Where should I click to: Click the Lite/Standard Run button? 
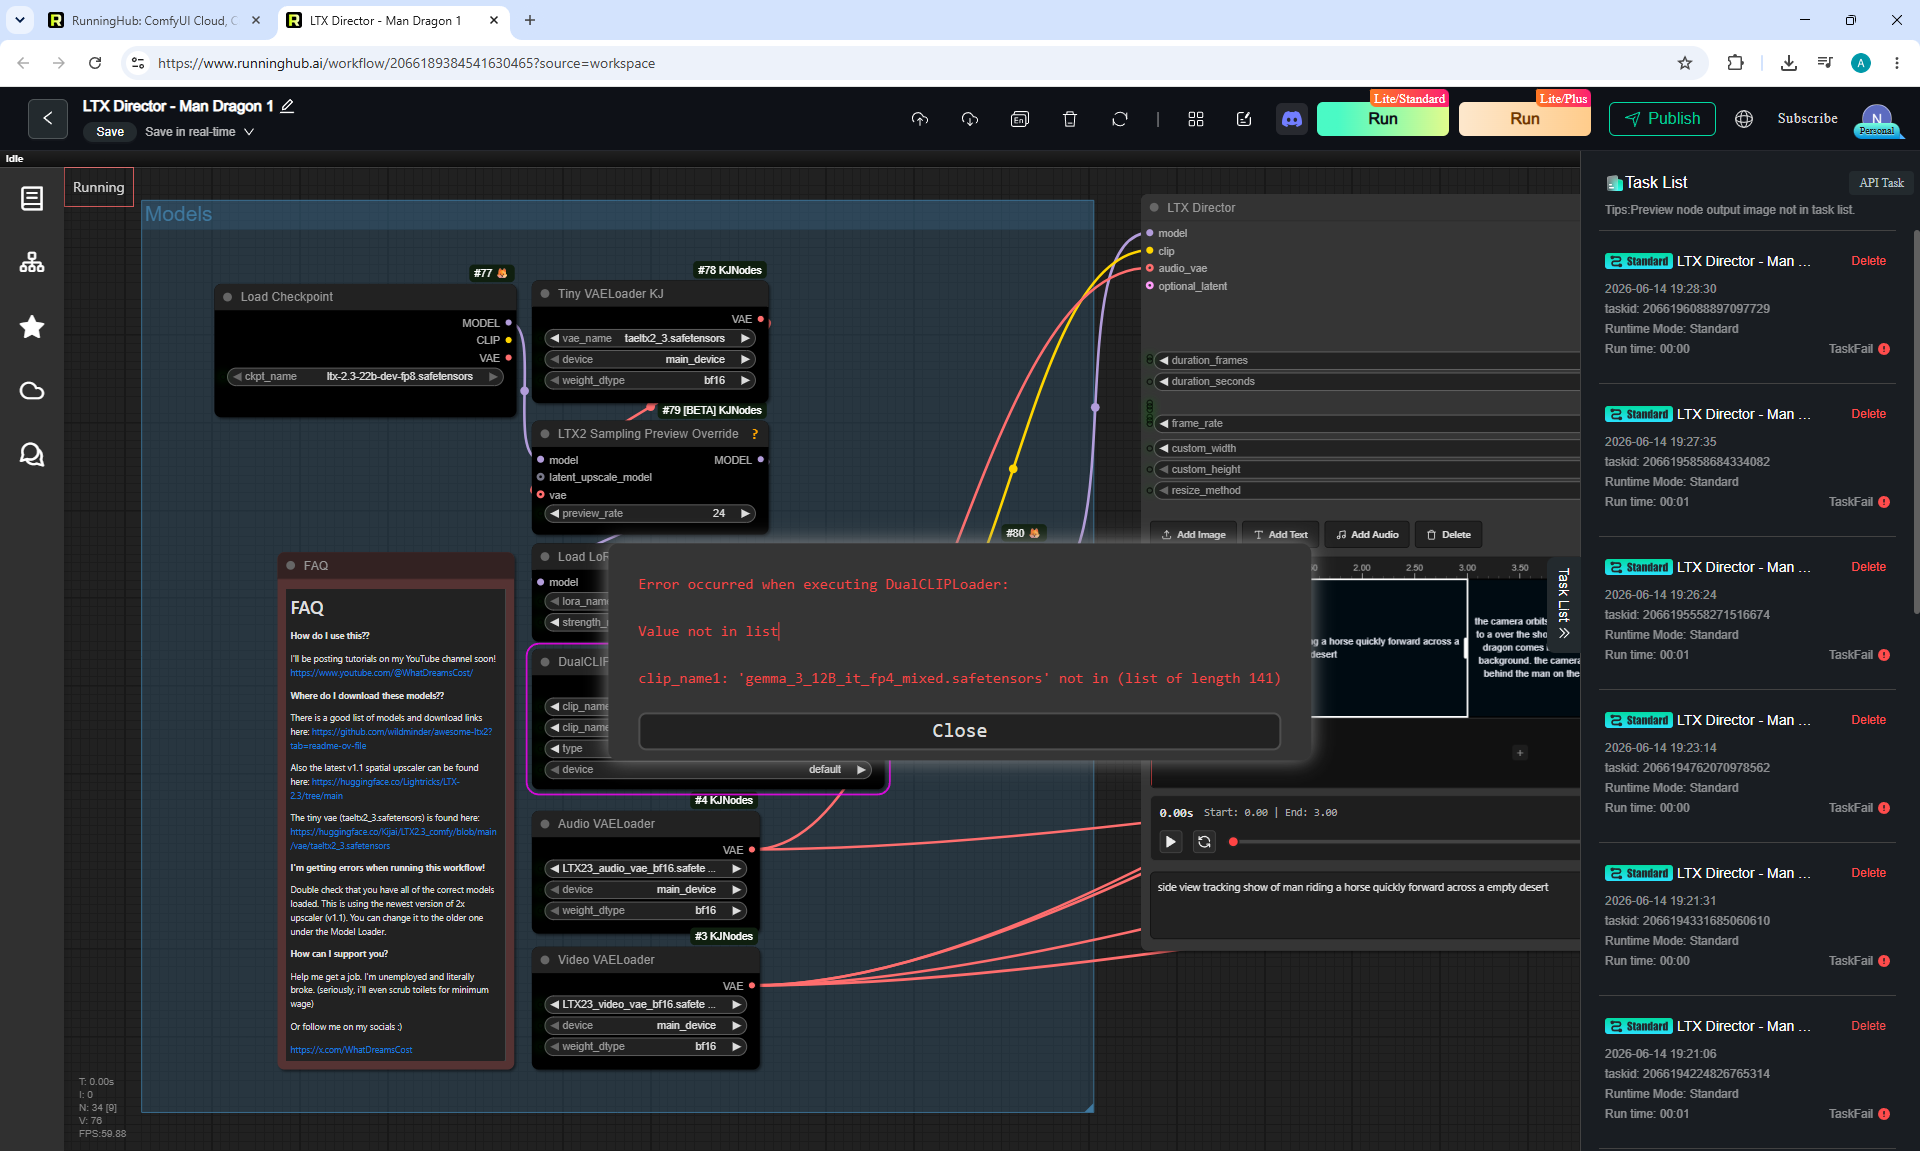point(1382,119)
